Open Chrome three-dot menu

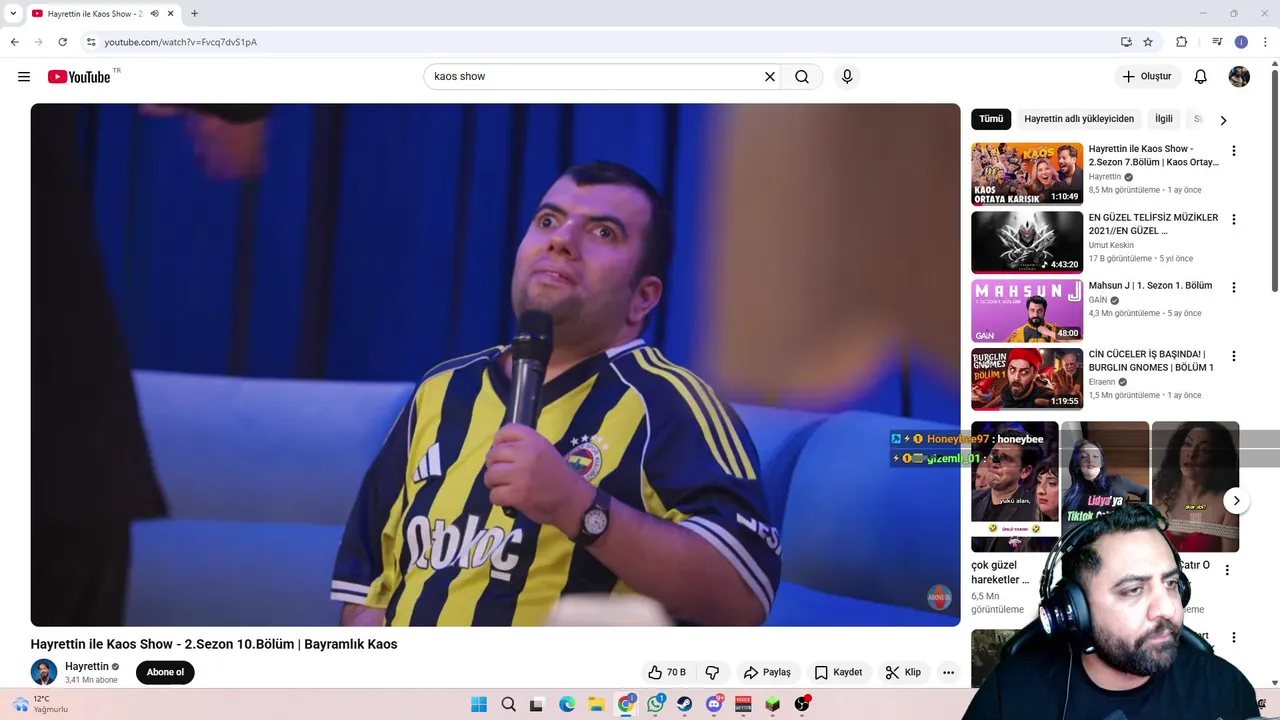[1266, 42]
